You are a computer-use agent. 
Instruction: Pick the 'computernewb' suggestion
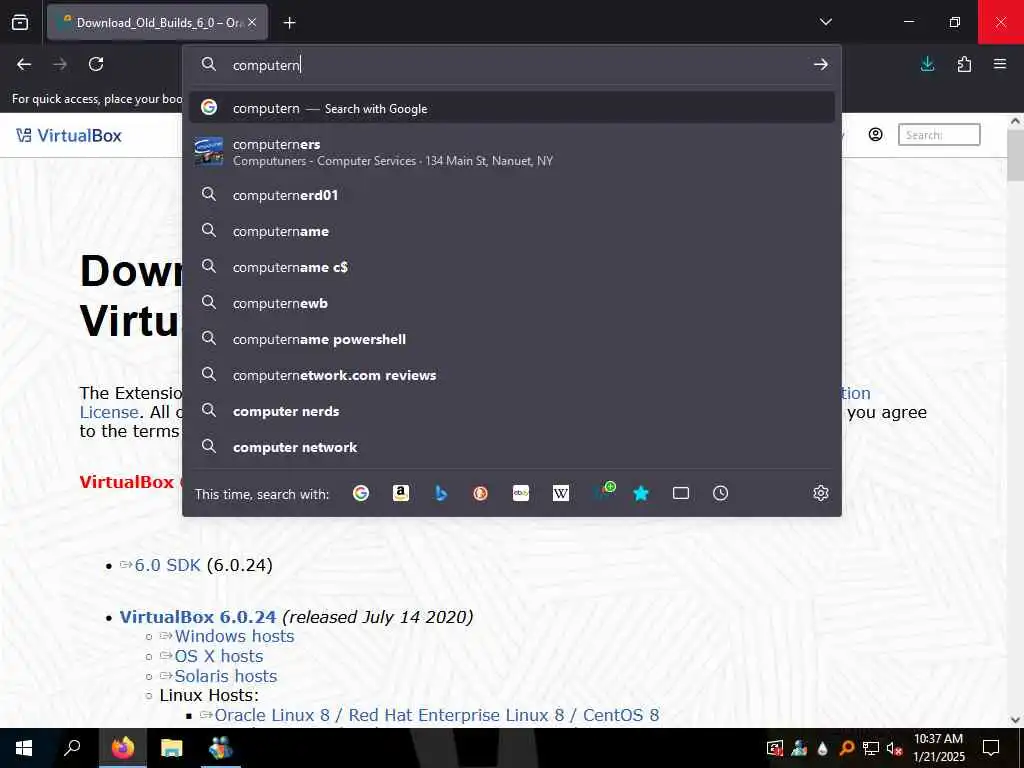(x=511, y=303)
